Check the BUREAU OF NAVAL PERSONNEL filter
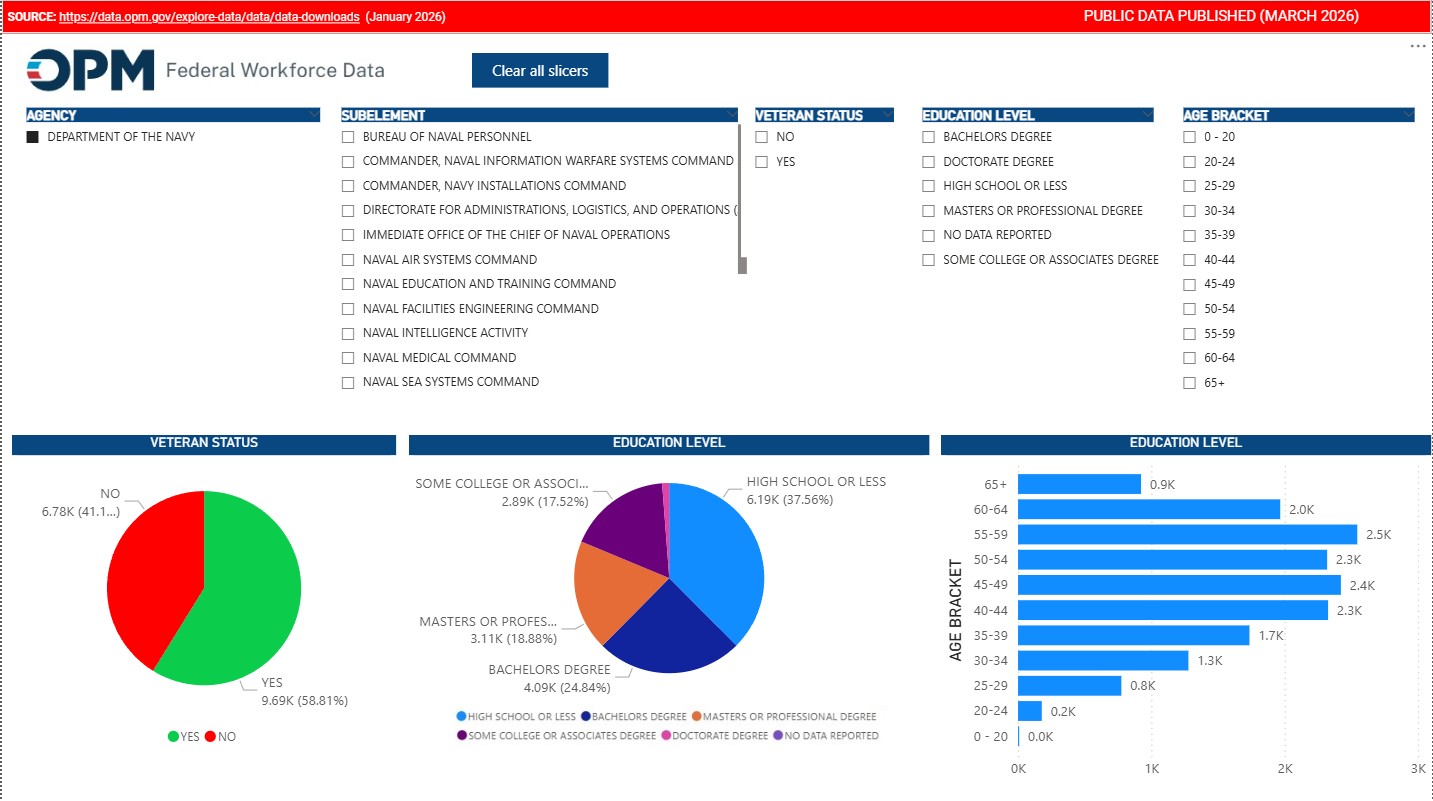The width and height of the screenshot is (1433, 801). click(348, 137)
